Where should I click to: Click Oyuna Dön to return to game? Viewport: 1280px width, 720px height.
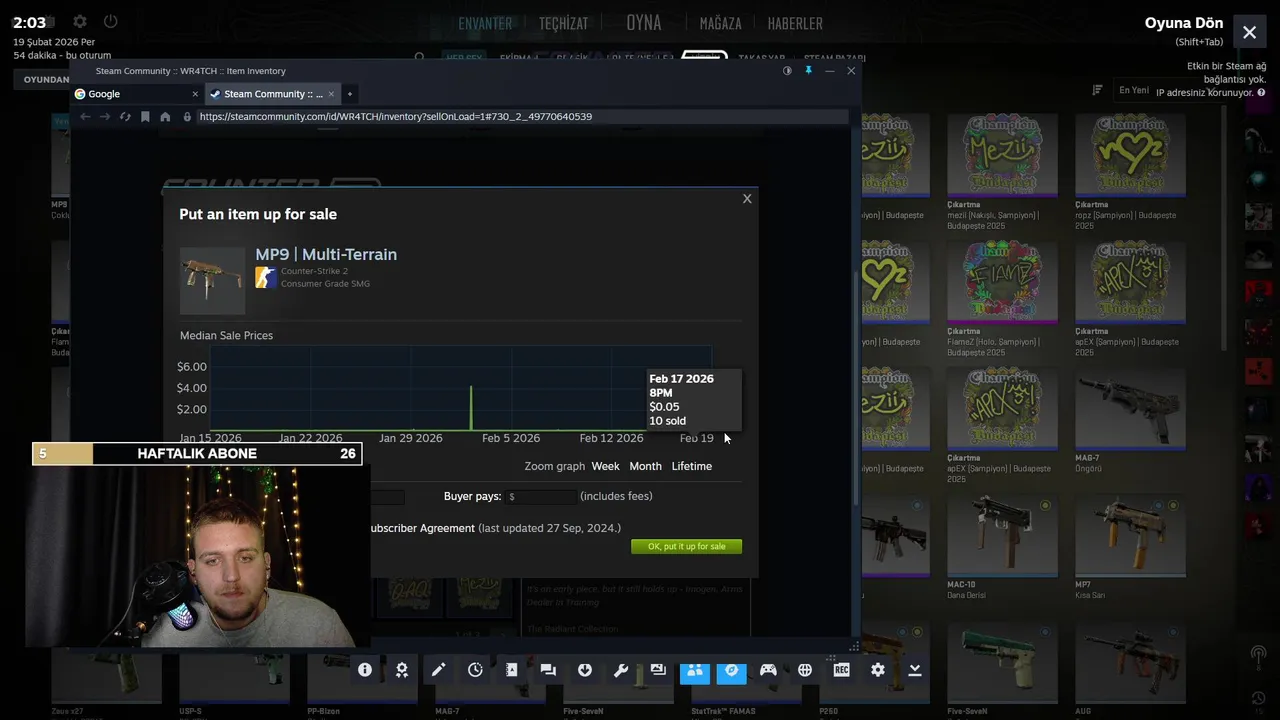click(1184, 23)
